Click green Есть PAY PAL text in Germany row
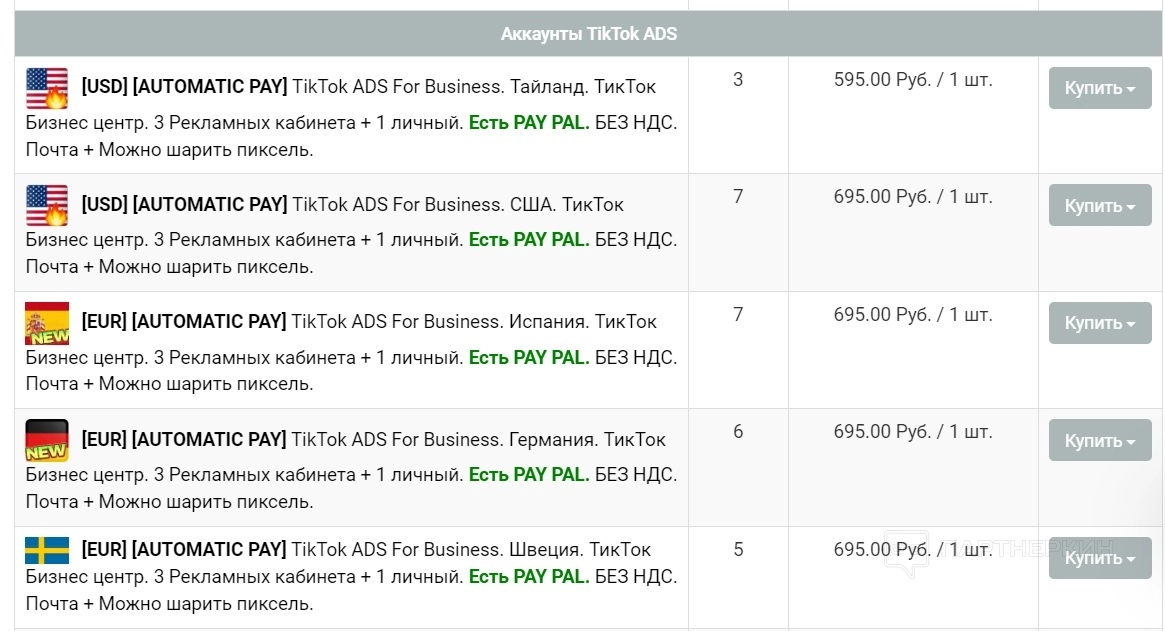This screenshot has height=631, width=1165. (x=529, y=474)
